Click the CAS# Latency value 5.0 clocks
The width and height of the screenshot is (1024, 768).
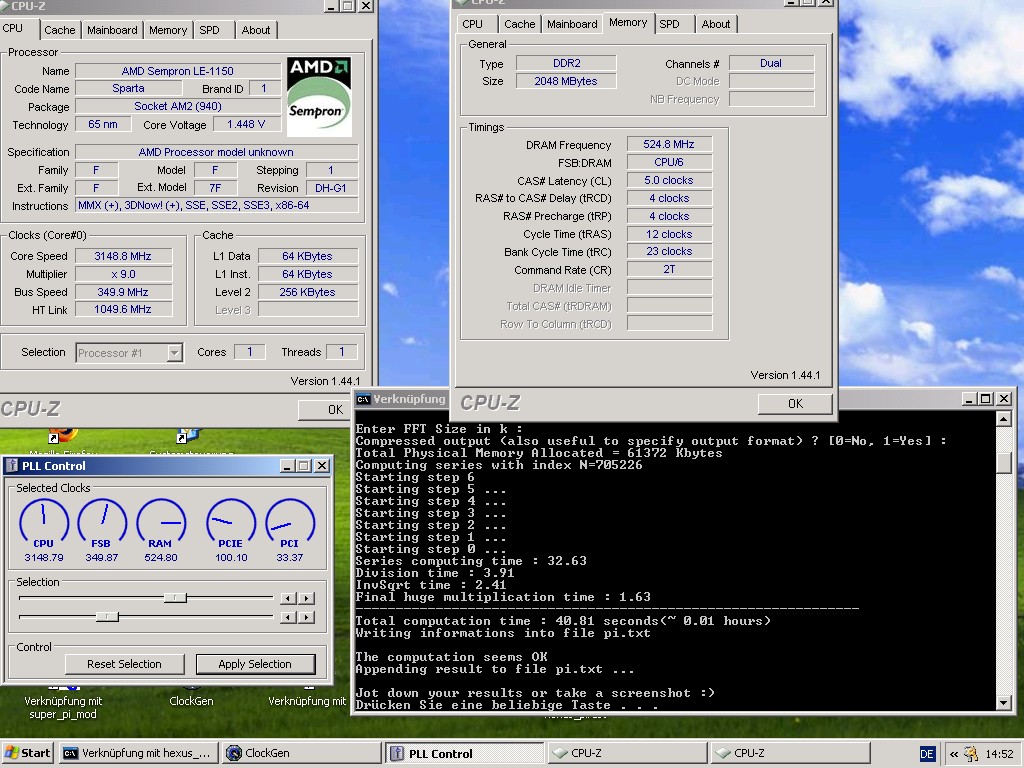click(x=669, y=180)
